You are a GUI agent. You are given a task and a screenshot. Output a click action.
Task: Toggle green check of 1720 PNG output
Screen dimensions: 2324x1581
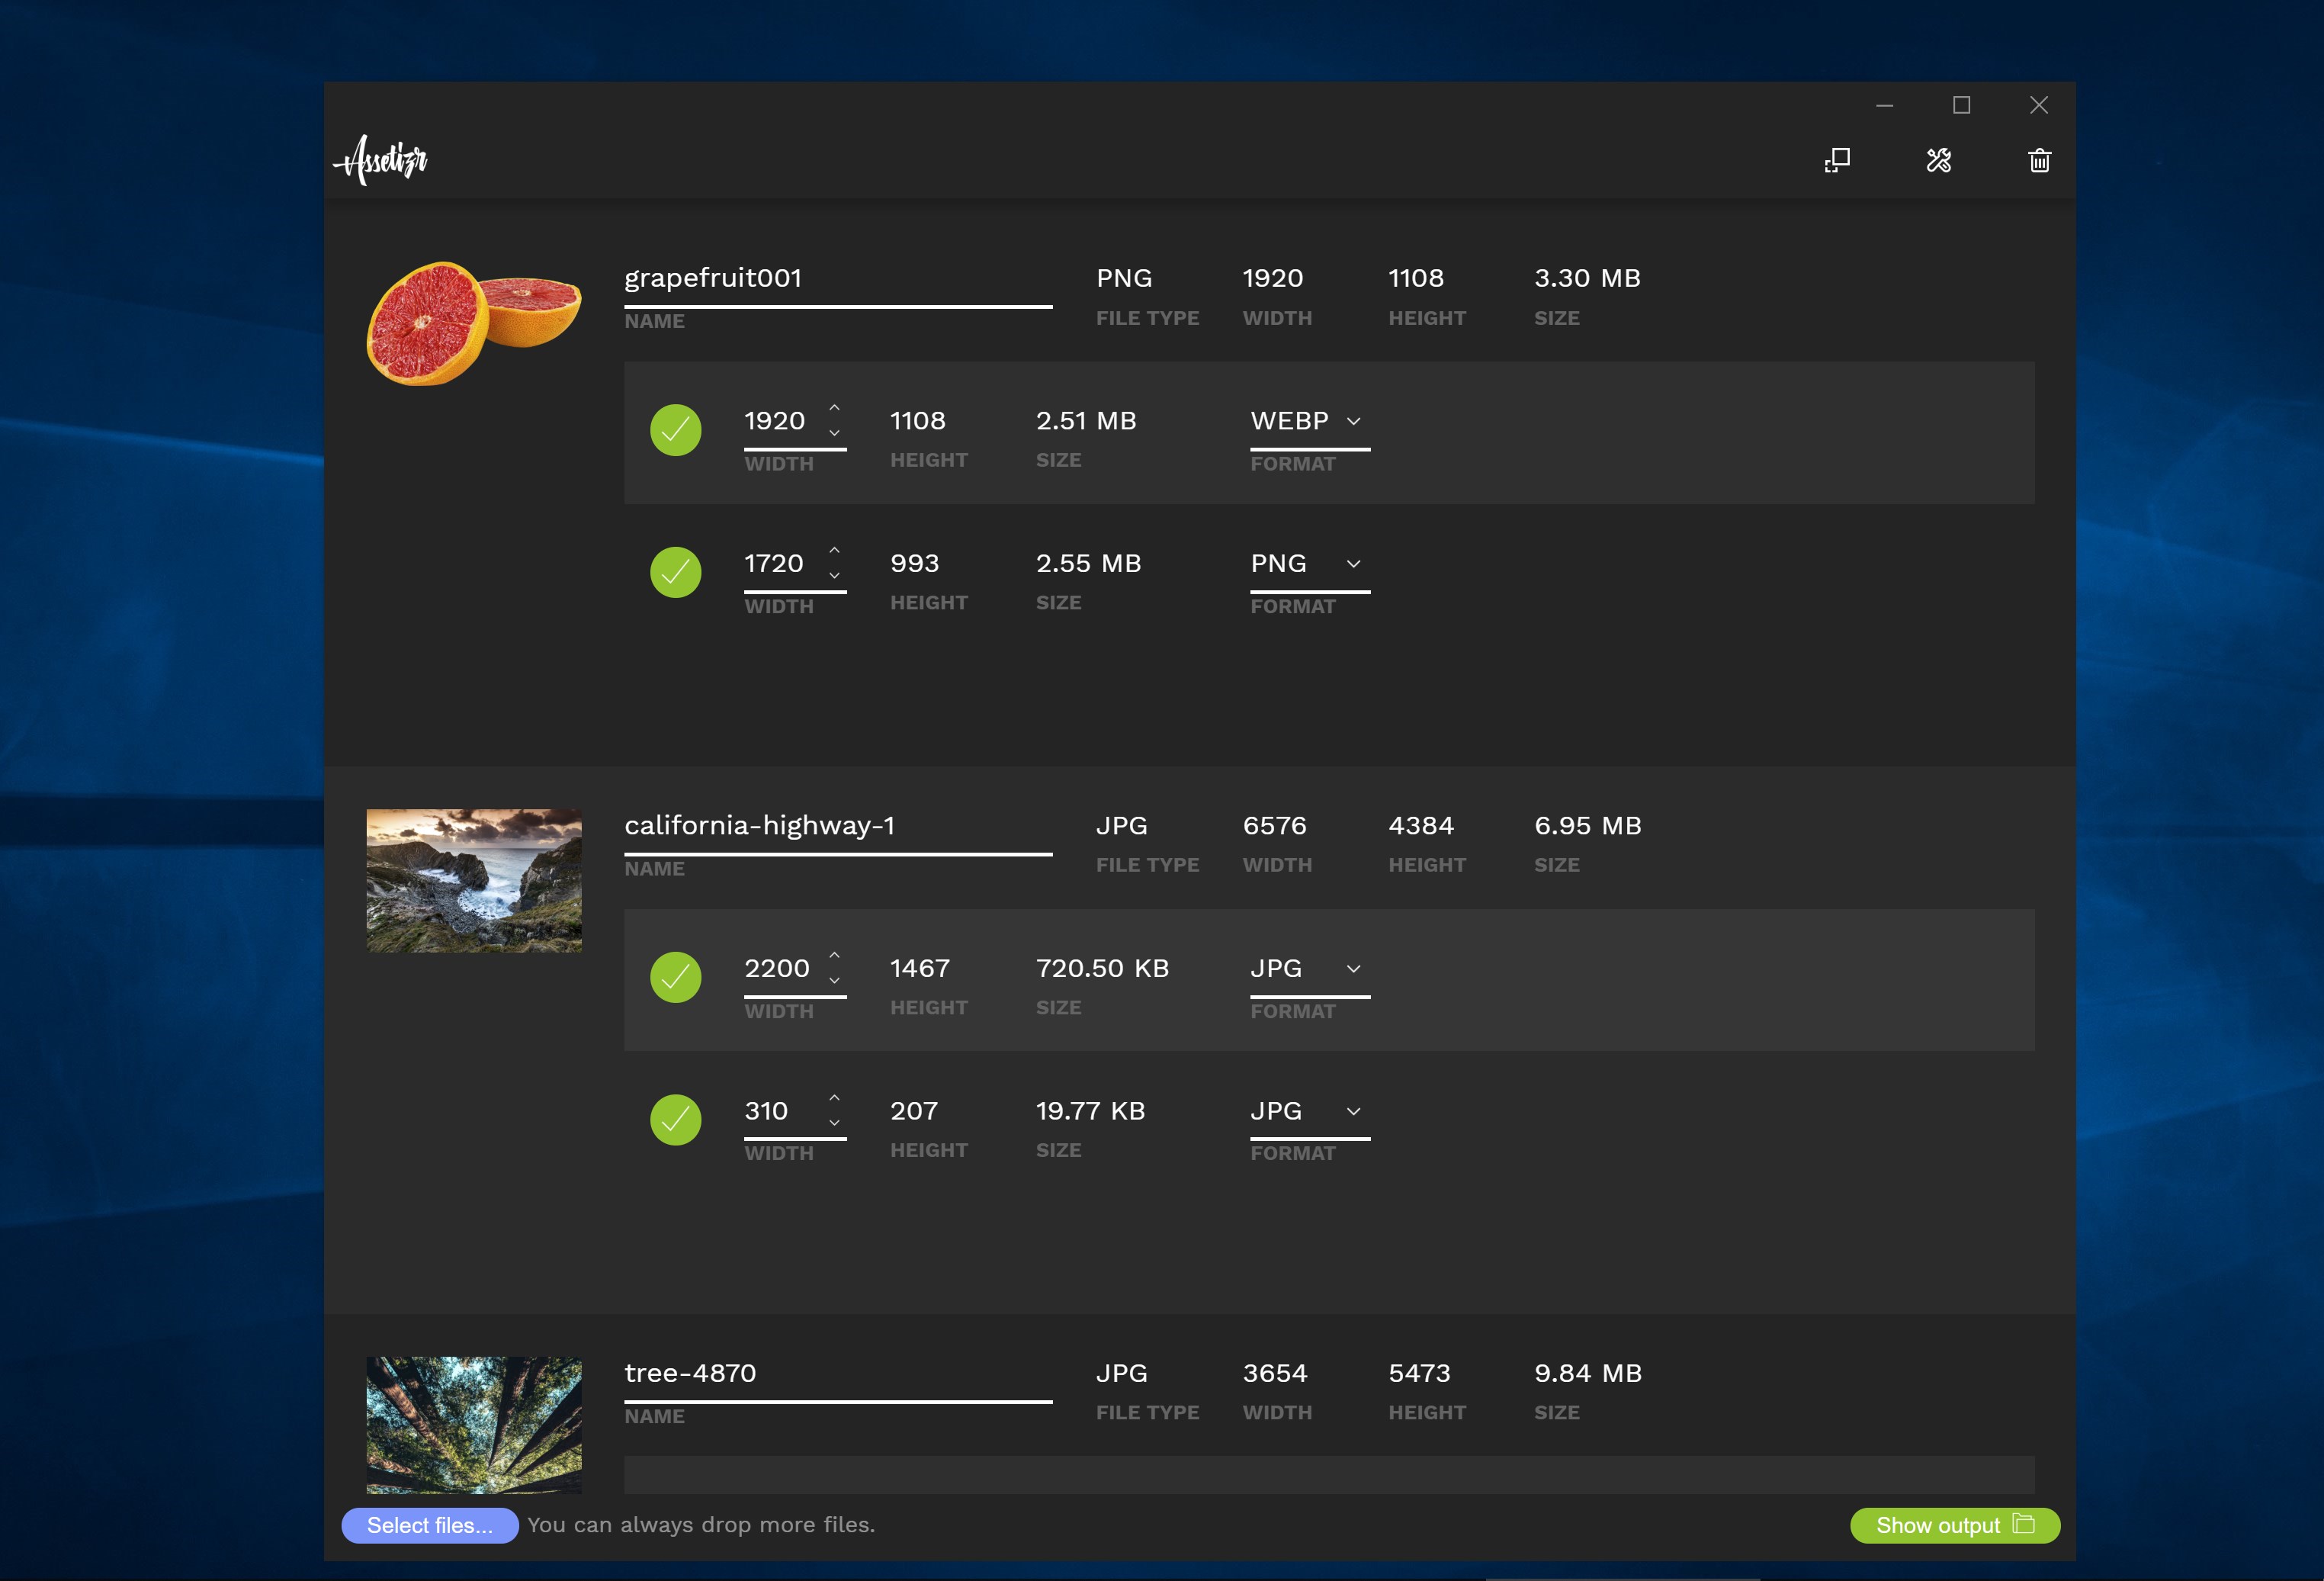click(x=676, y=573)
